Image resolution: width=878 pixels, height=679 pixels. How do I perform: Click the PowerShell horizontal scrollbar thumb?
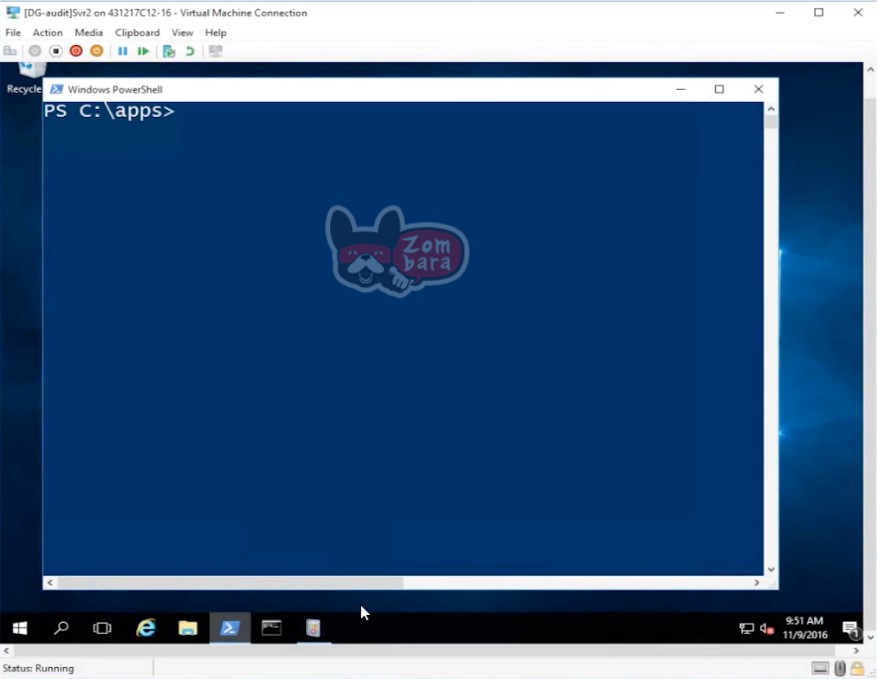pos(230,583)
